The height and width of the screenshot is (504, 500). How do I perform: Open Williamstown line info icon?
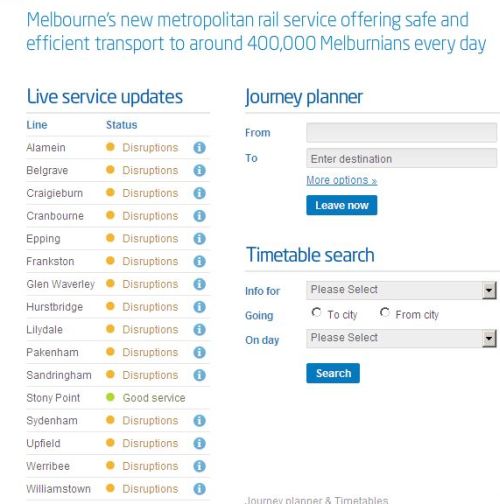coord(199,489)
